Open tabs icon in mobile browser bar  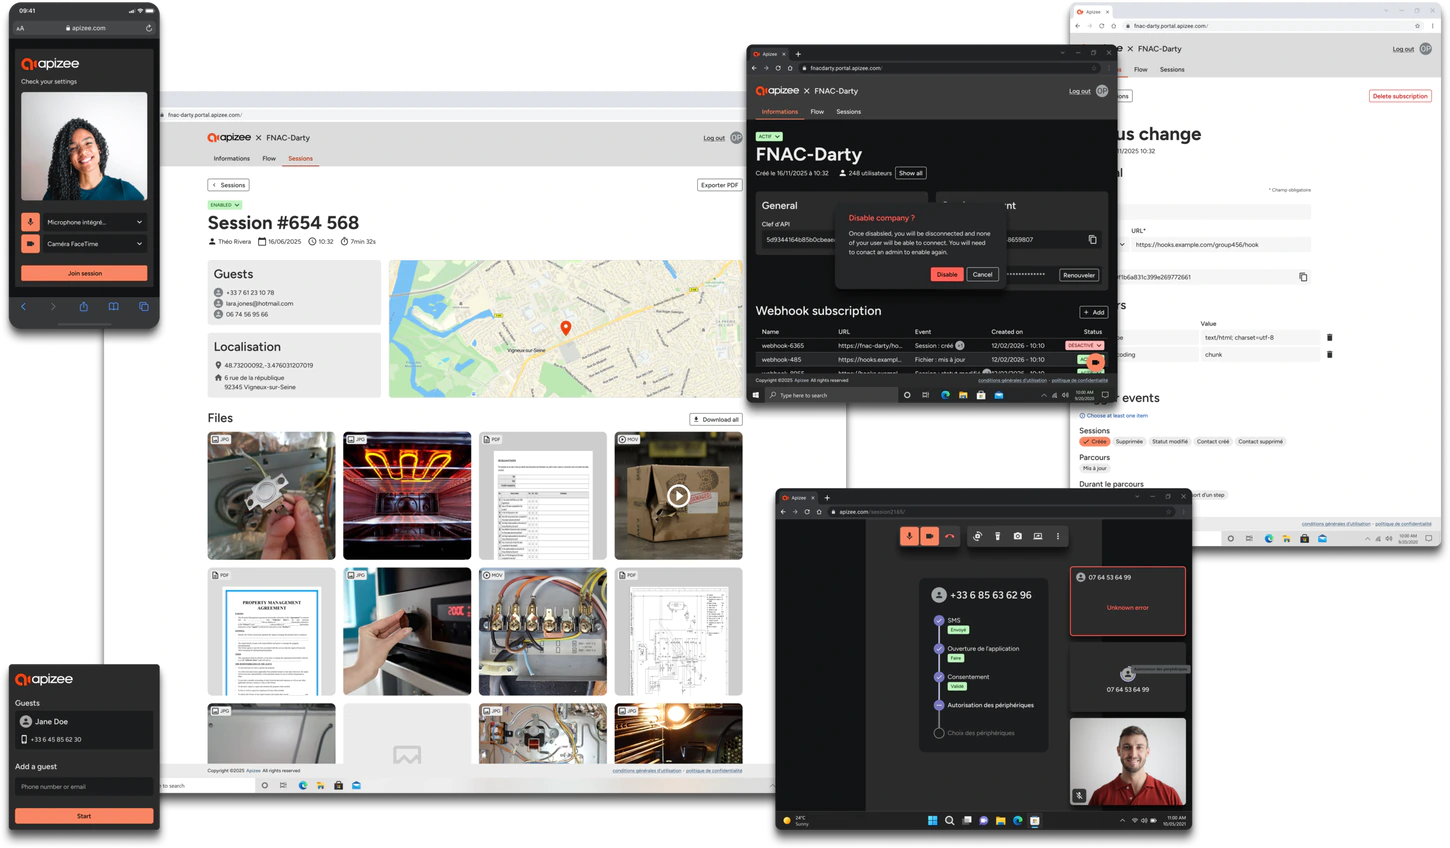pyautogui.click(x=144, y=307)
